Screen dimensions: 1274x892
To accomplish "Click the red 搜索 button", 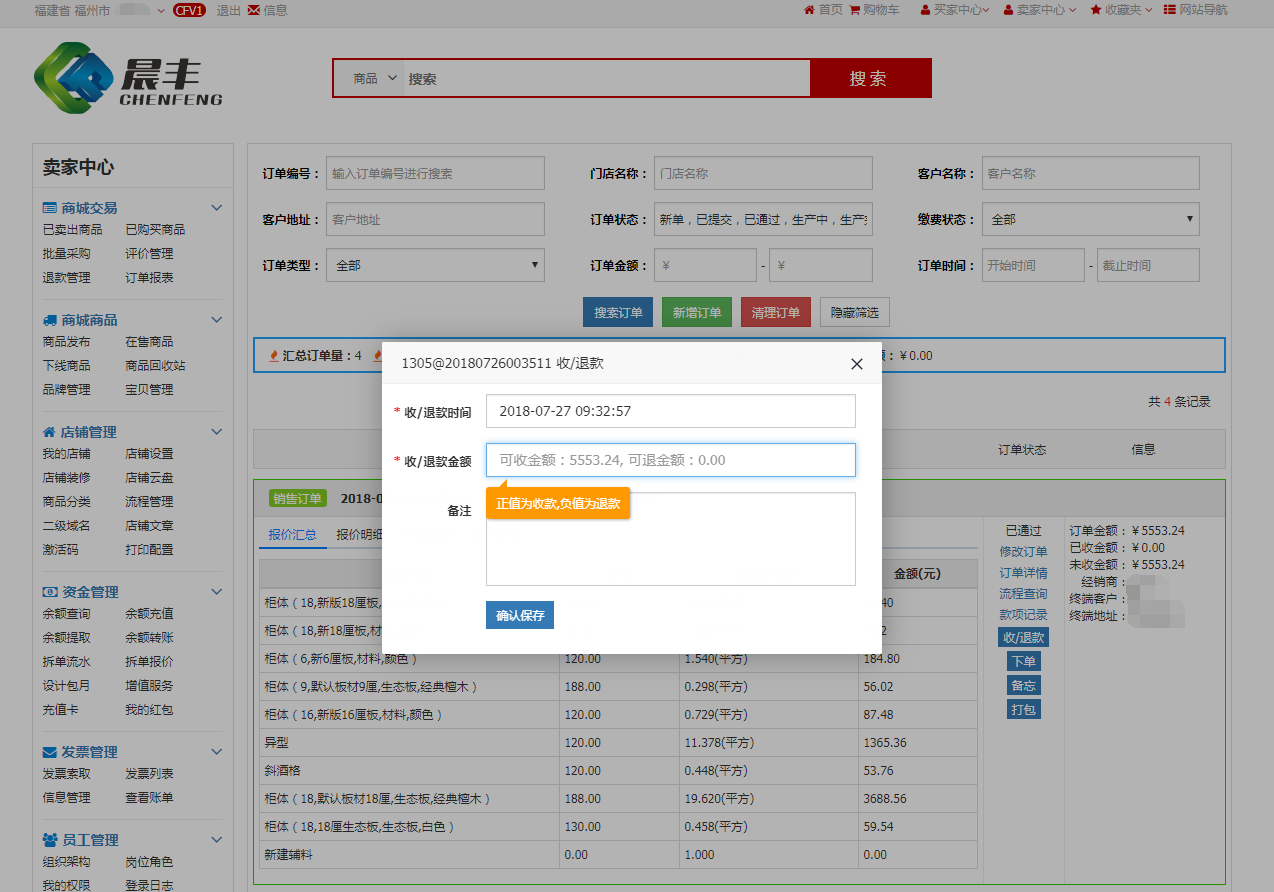I will click(x=869, y=78).
